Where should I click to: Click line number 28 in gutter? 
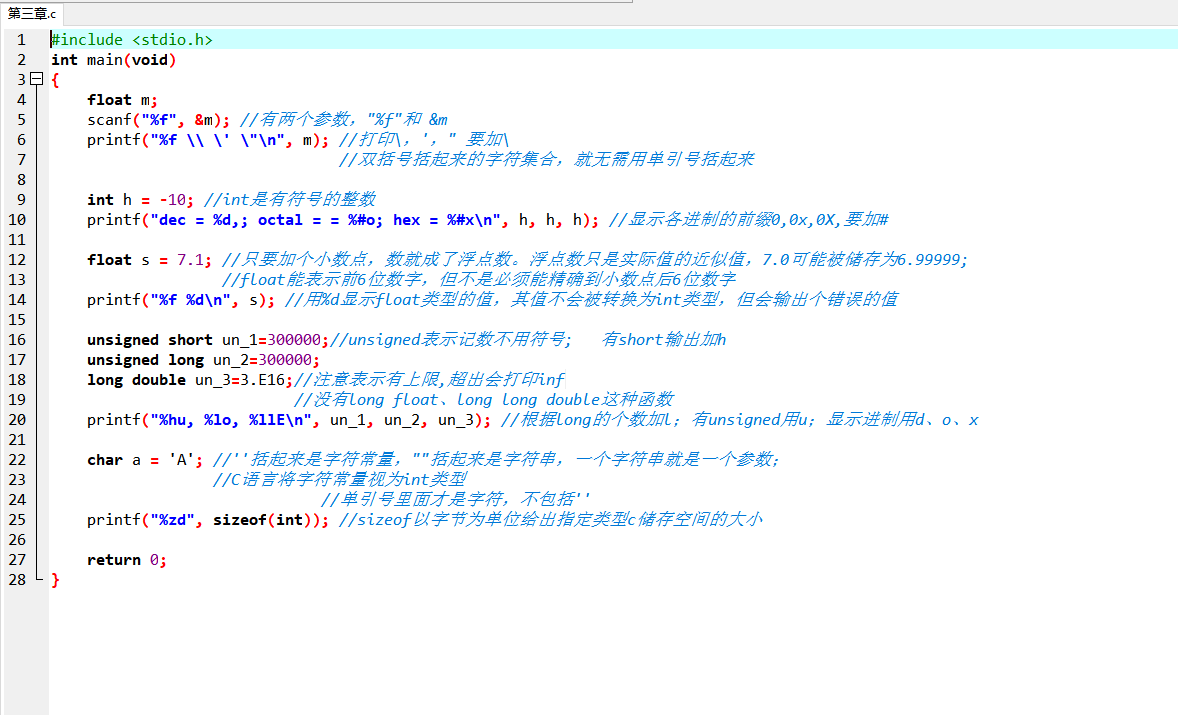(x=17, y=580)
